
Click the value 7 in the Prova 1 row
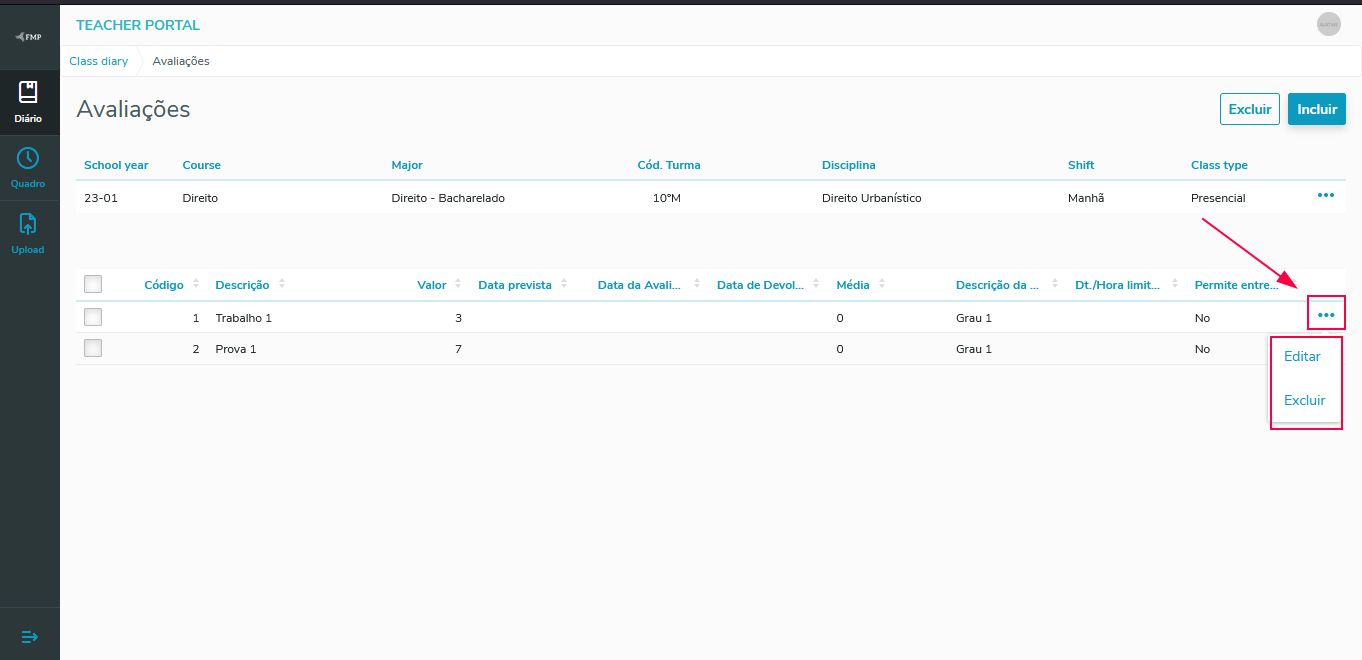458,349
